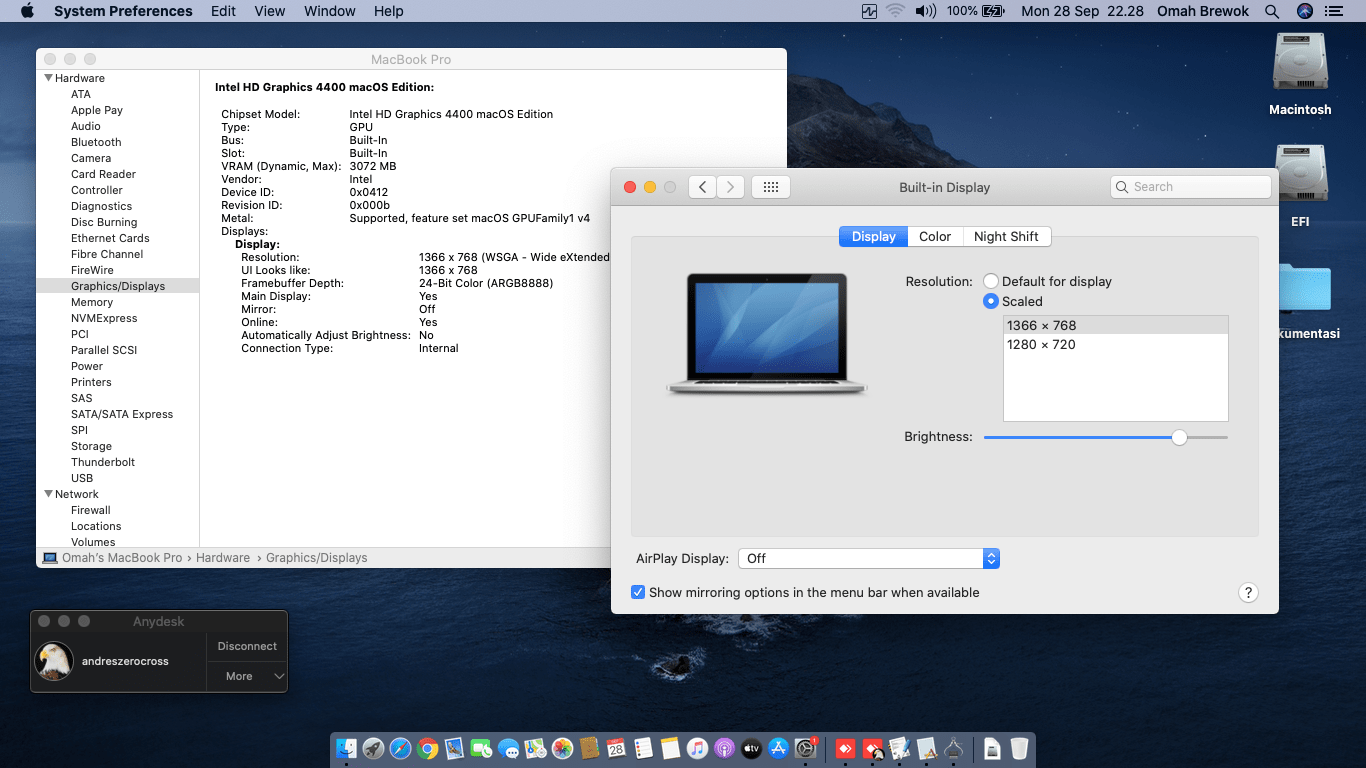This screenshot has height=768, width=1366.
Task: Open Launchpad from the dock
Action: 373,748
